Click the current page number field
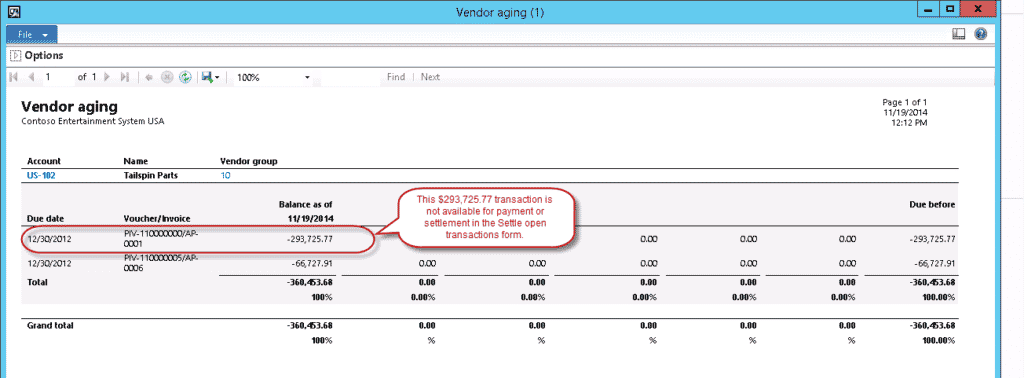 (58, 77)
